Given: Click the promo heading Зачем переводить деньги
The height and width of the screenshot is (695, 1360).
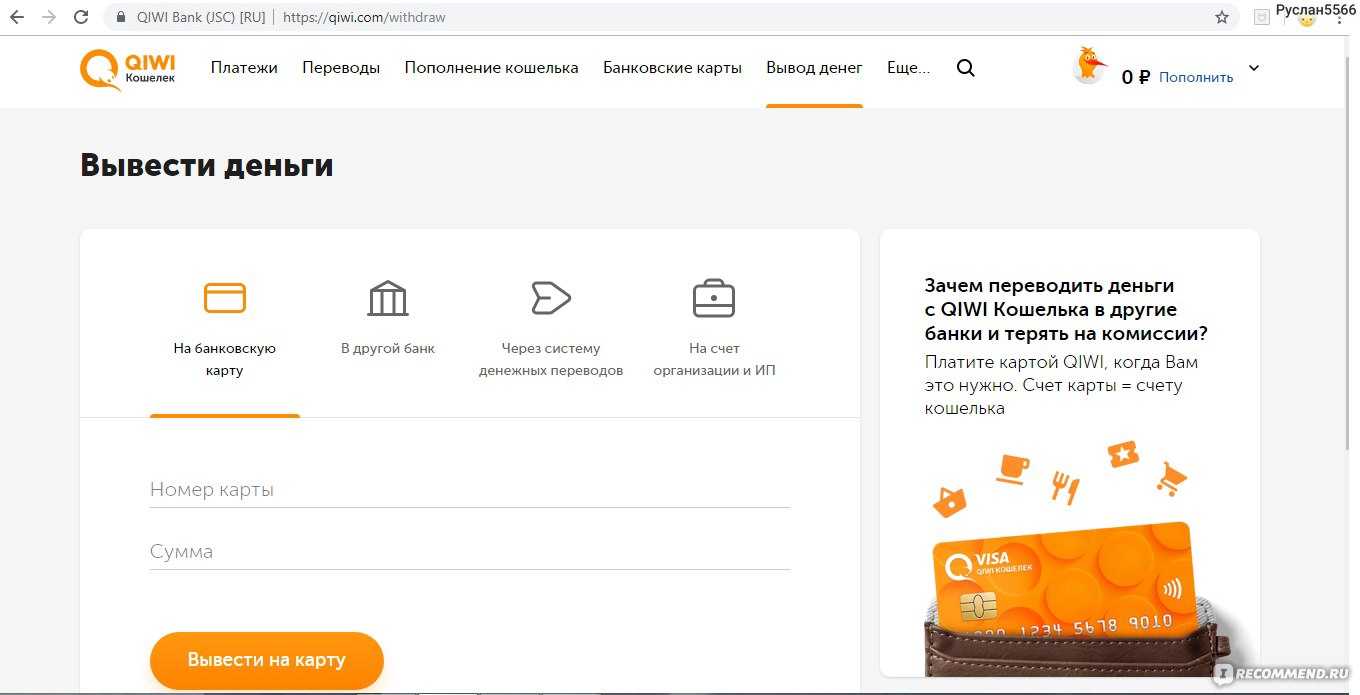Looking at the screenshot, I should (x=1066, y=310).
